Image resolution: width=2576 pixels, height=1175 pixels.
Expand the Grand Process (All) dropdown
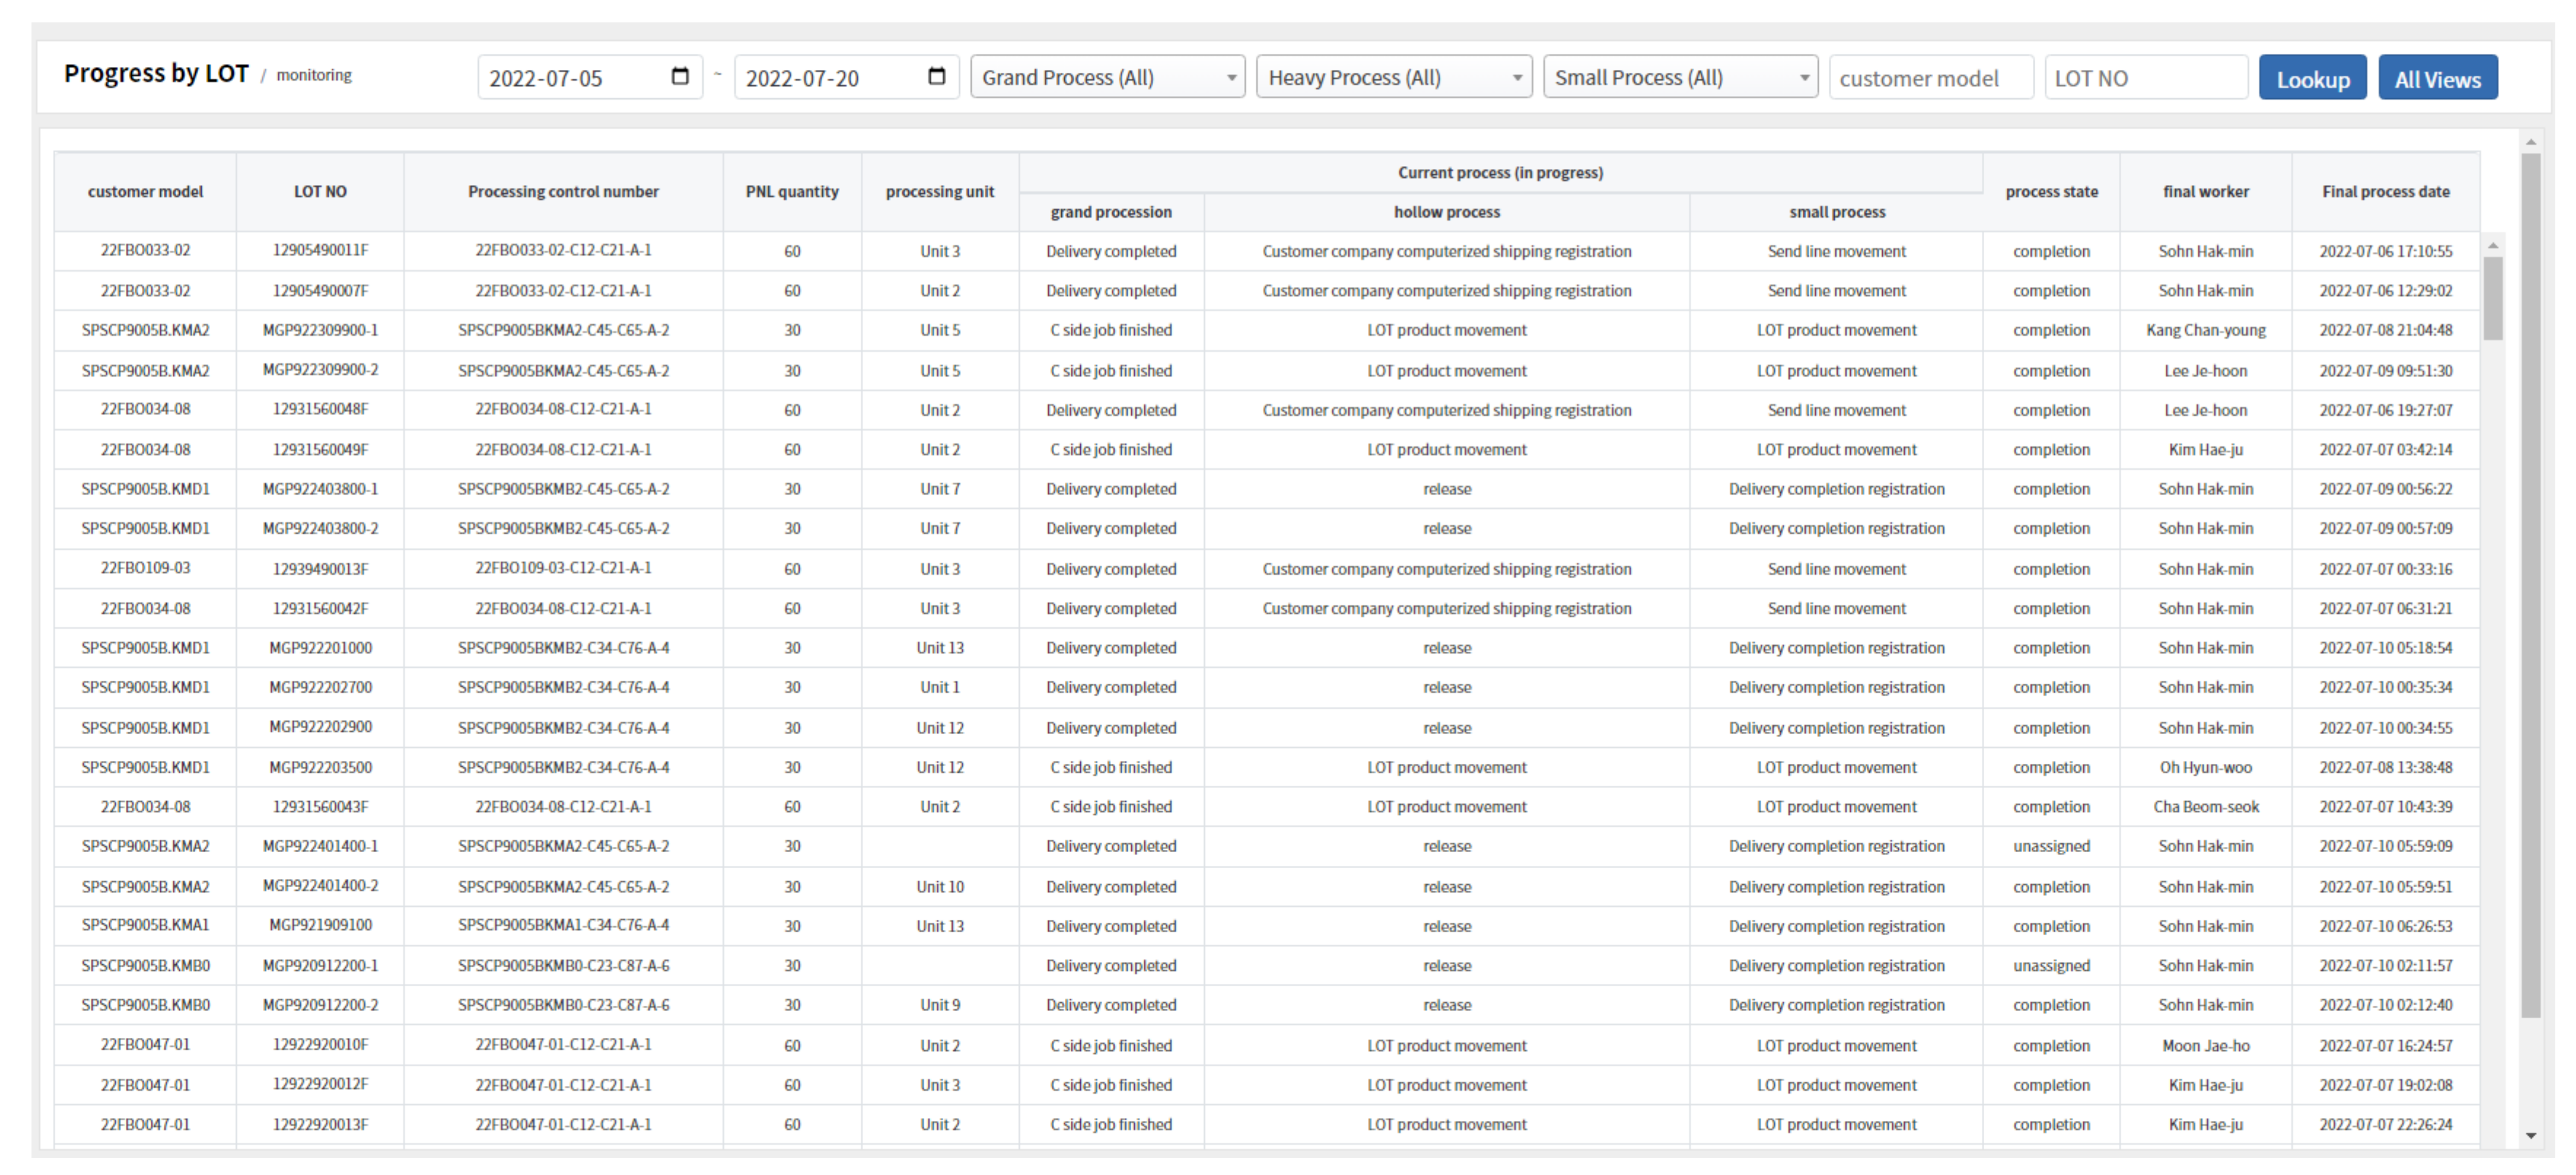pyautogui.click(x=1107, y=77)
